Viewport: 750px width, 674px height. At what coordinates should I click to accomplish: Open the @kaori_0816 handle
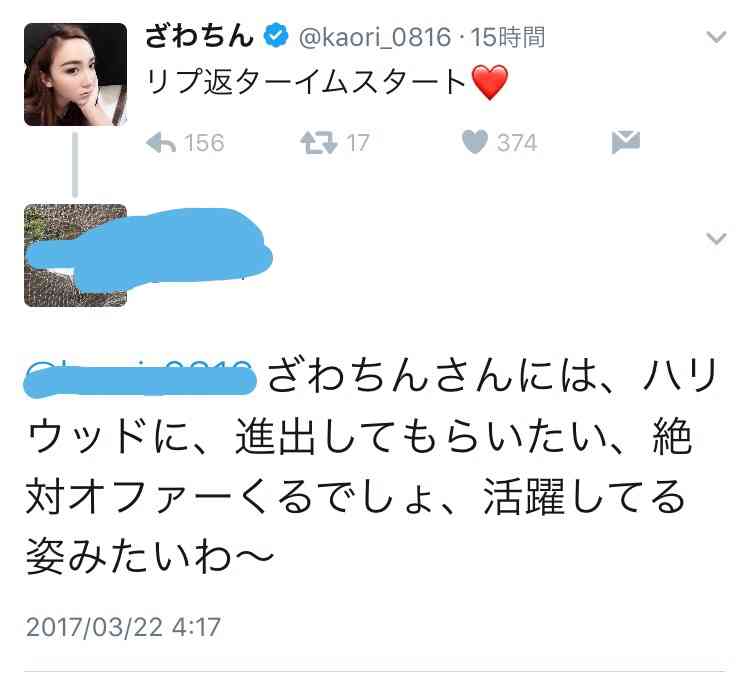tap(375, 37)
